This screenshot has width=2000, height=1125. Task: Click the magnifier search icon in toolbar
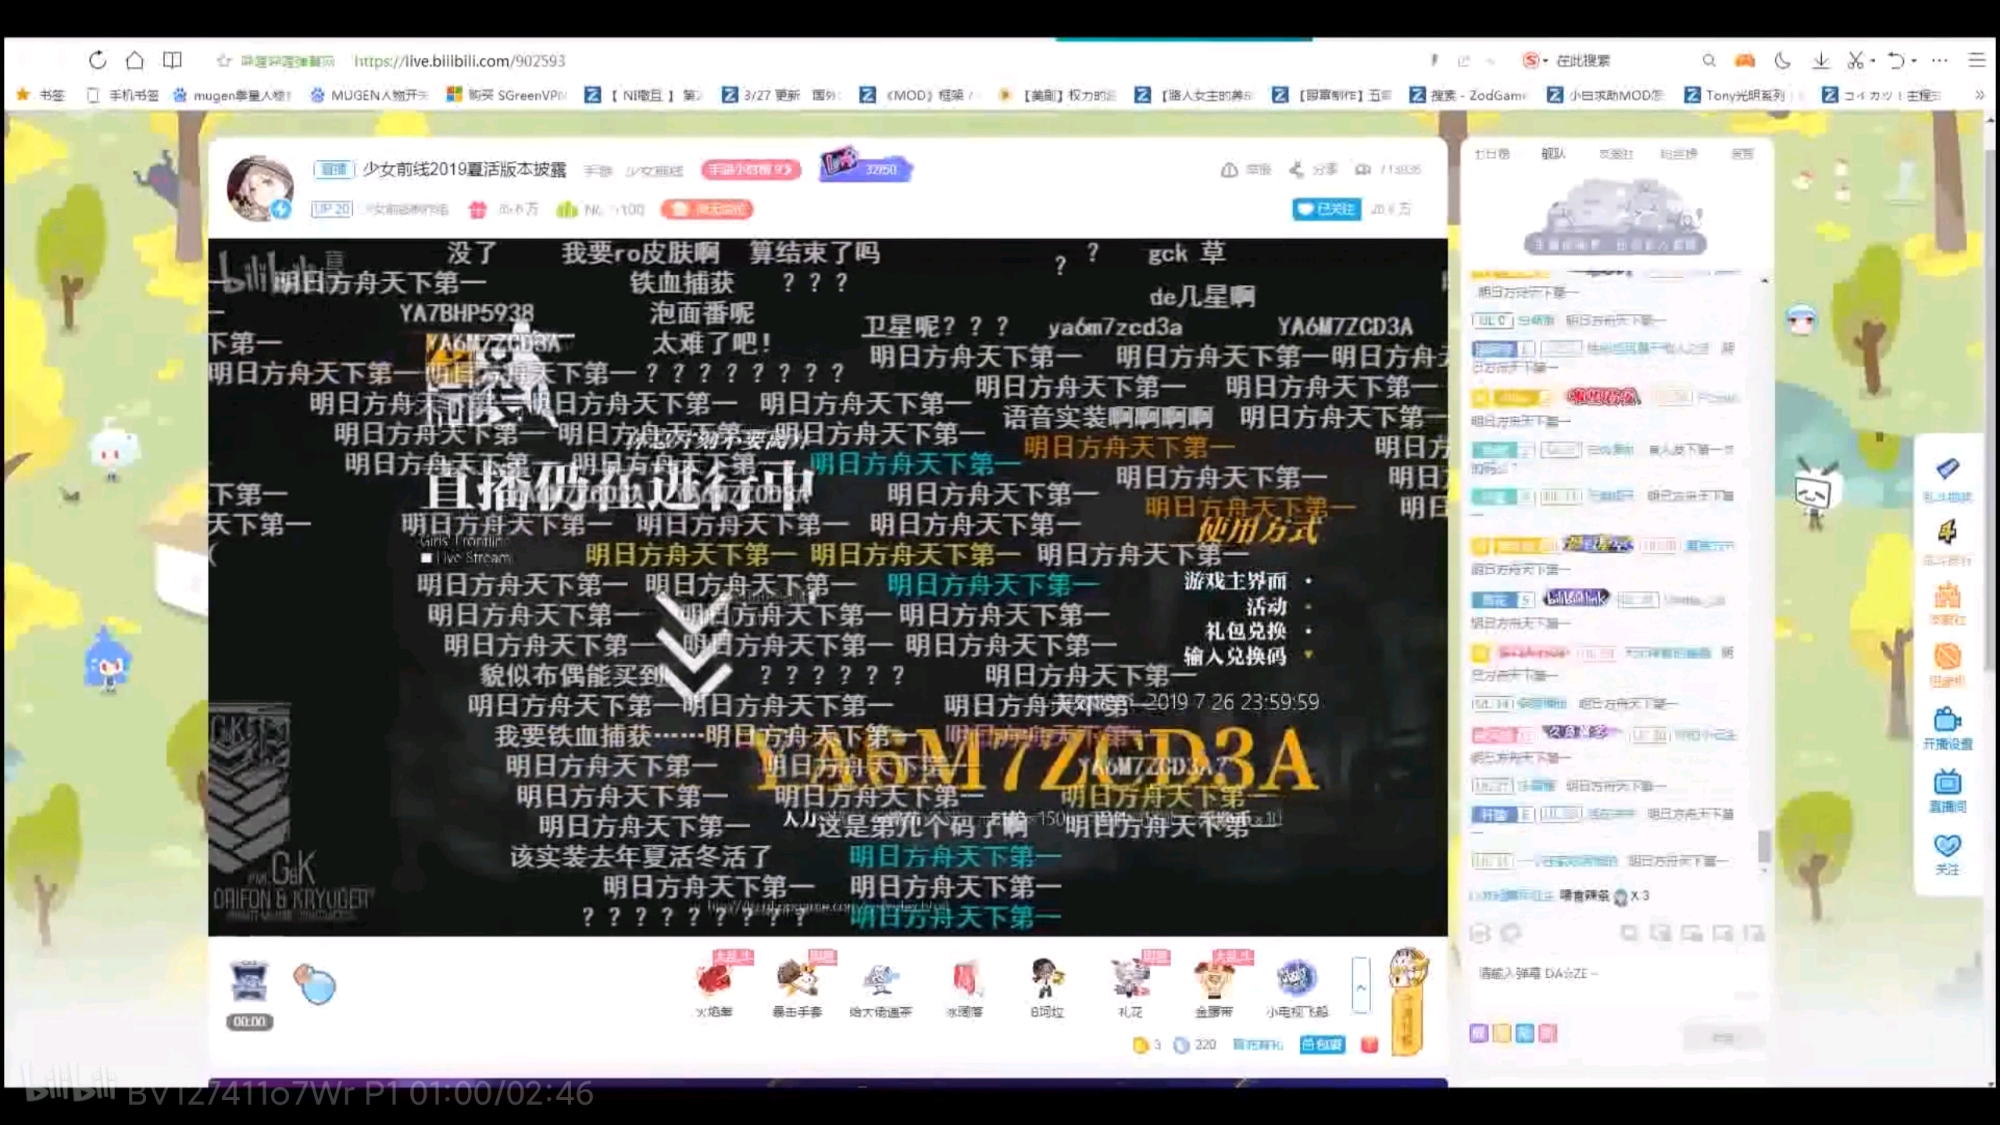coord(1709,60)
